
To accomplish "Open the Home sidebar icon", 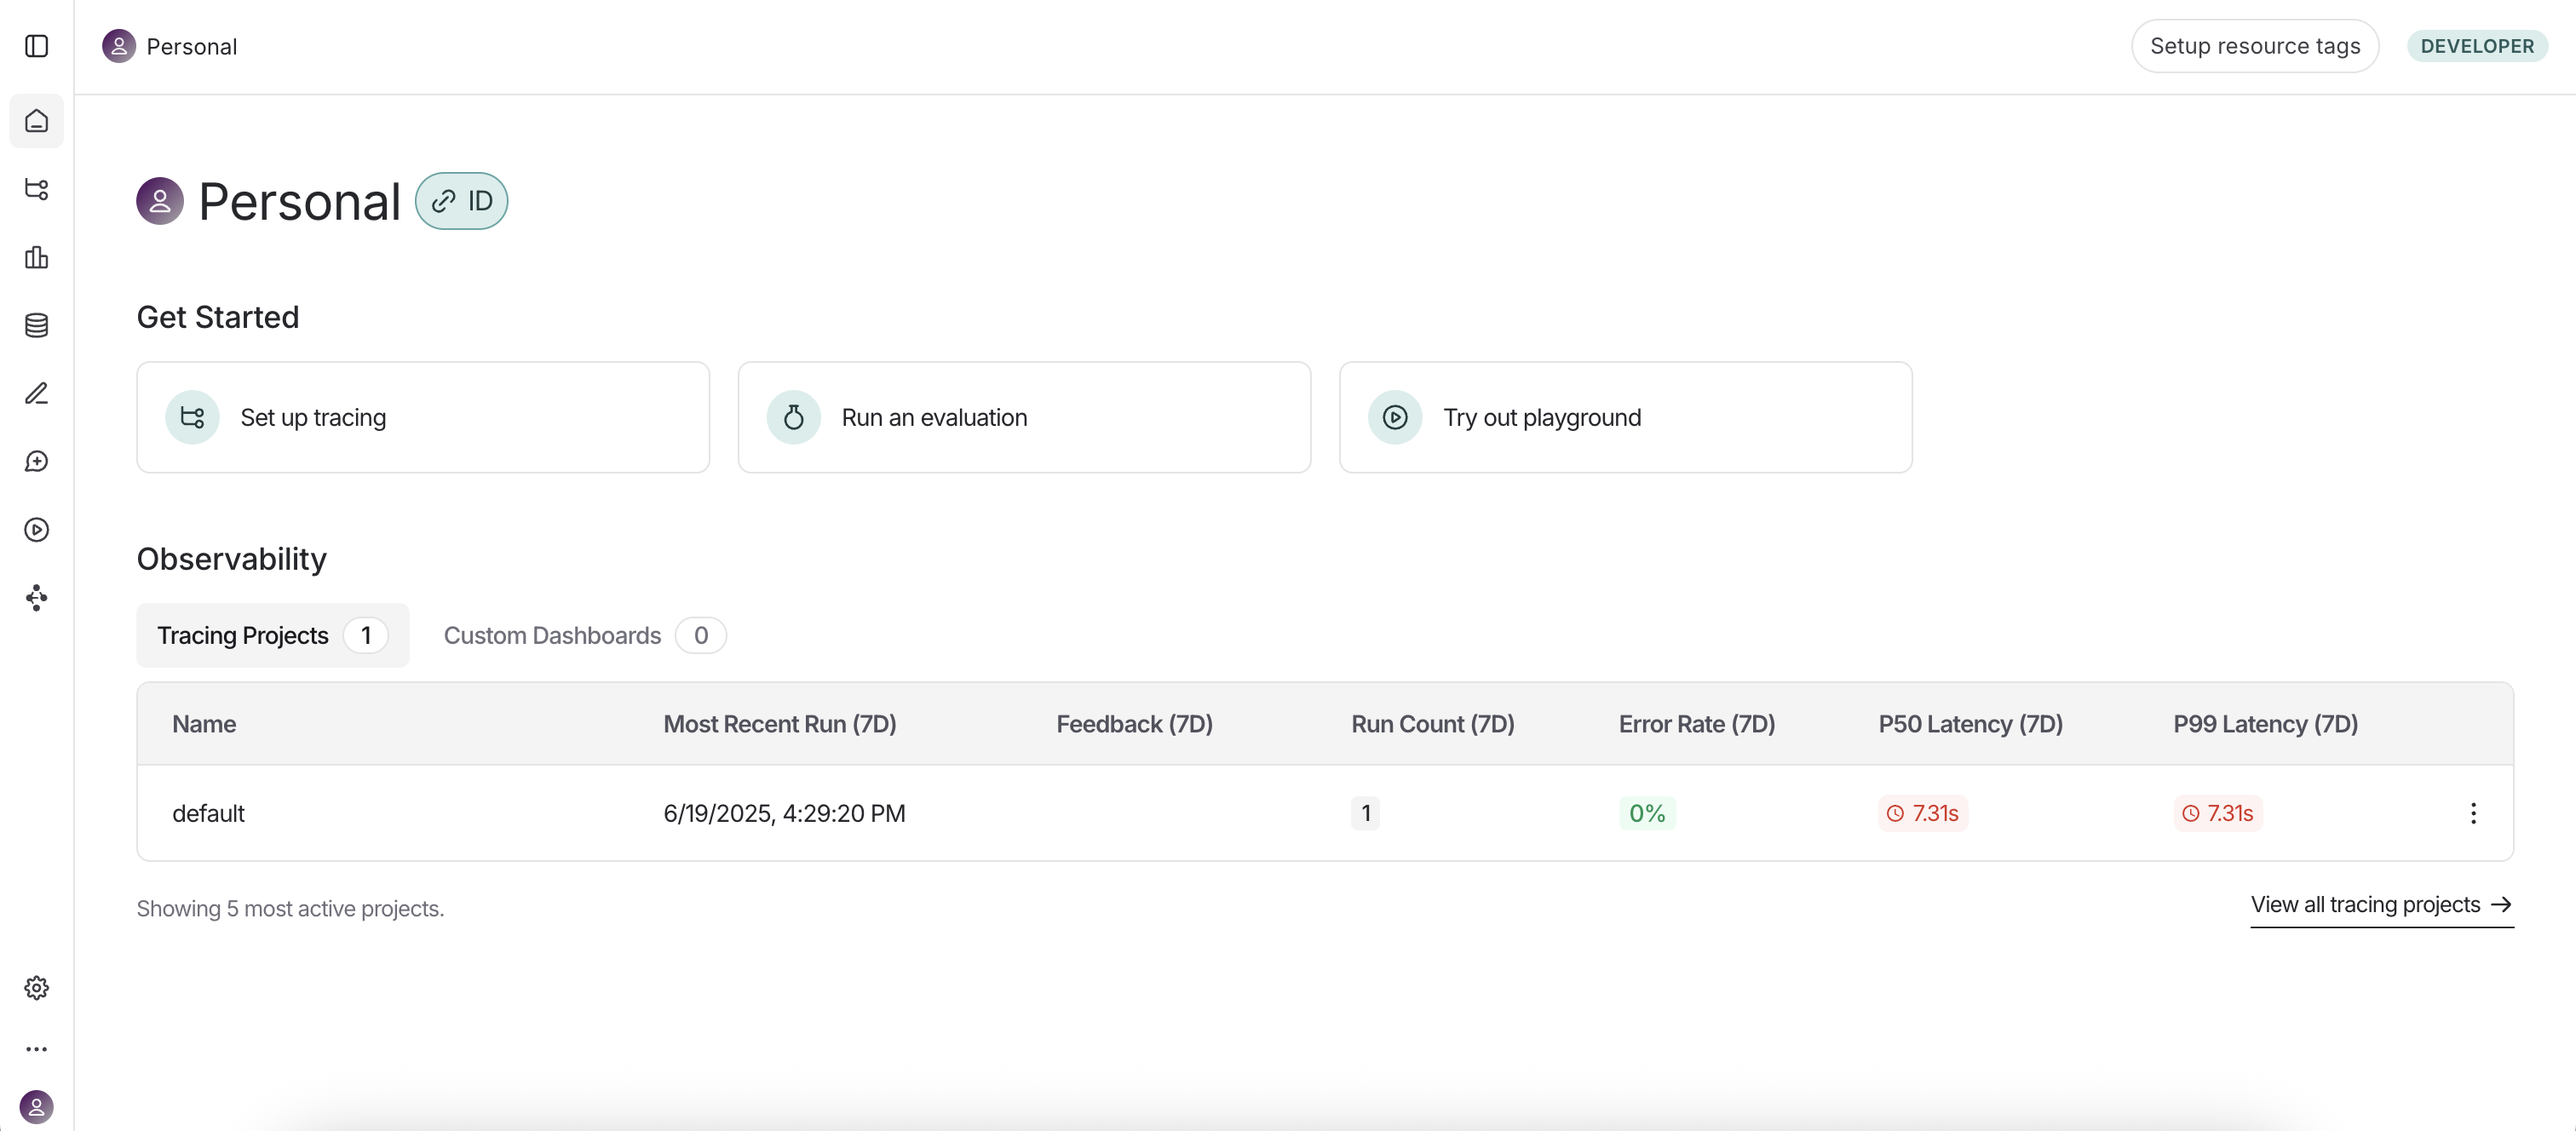I will click(x=37, y=121).
